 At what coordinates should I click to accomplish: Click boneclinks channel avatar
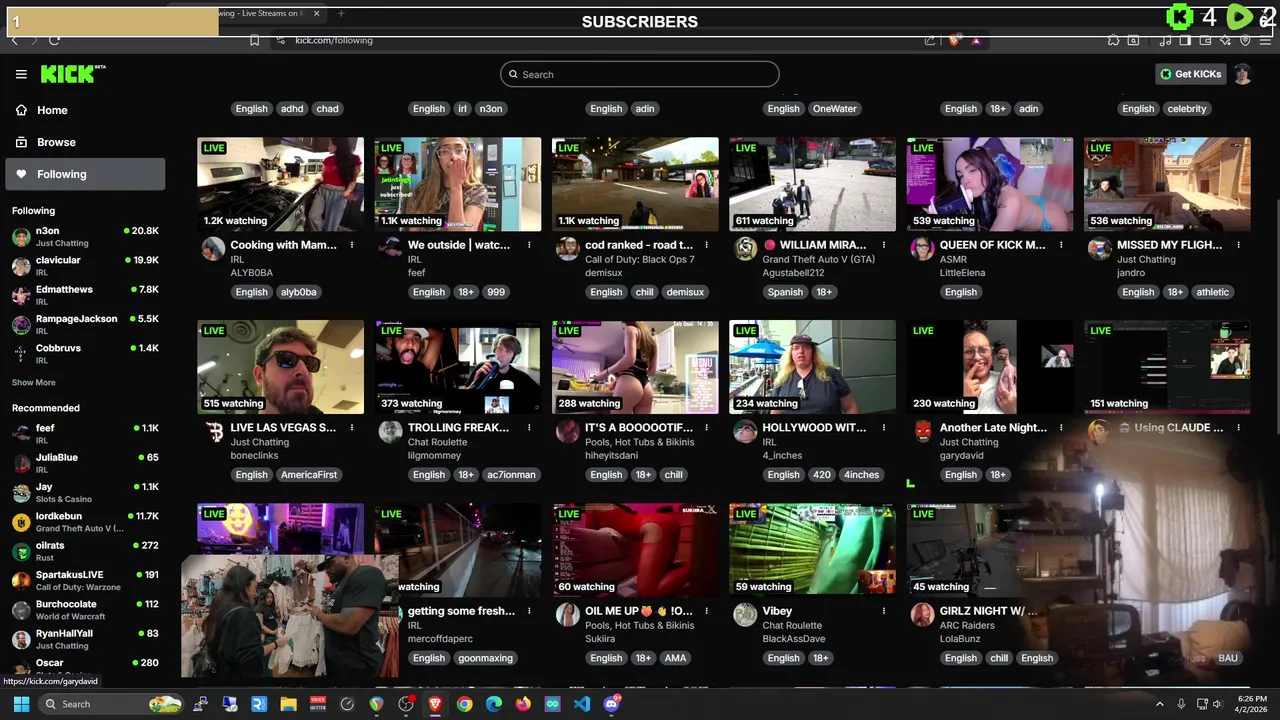213,431
